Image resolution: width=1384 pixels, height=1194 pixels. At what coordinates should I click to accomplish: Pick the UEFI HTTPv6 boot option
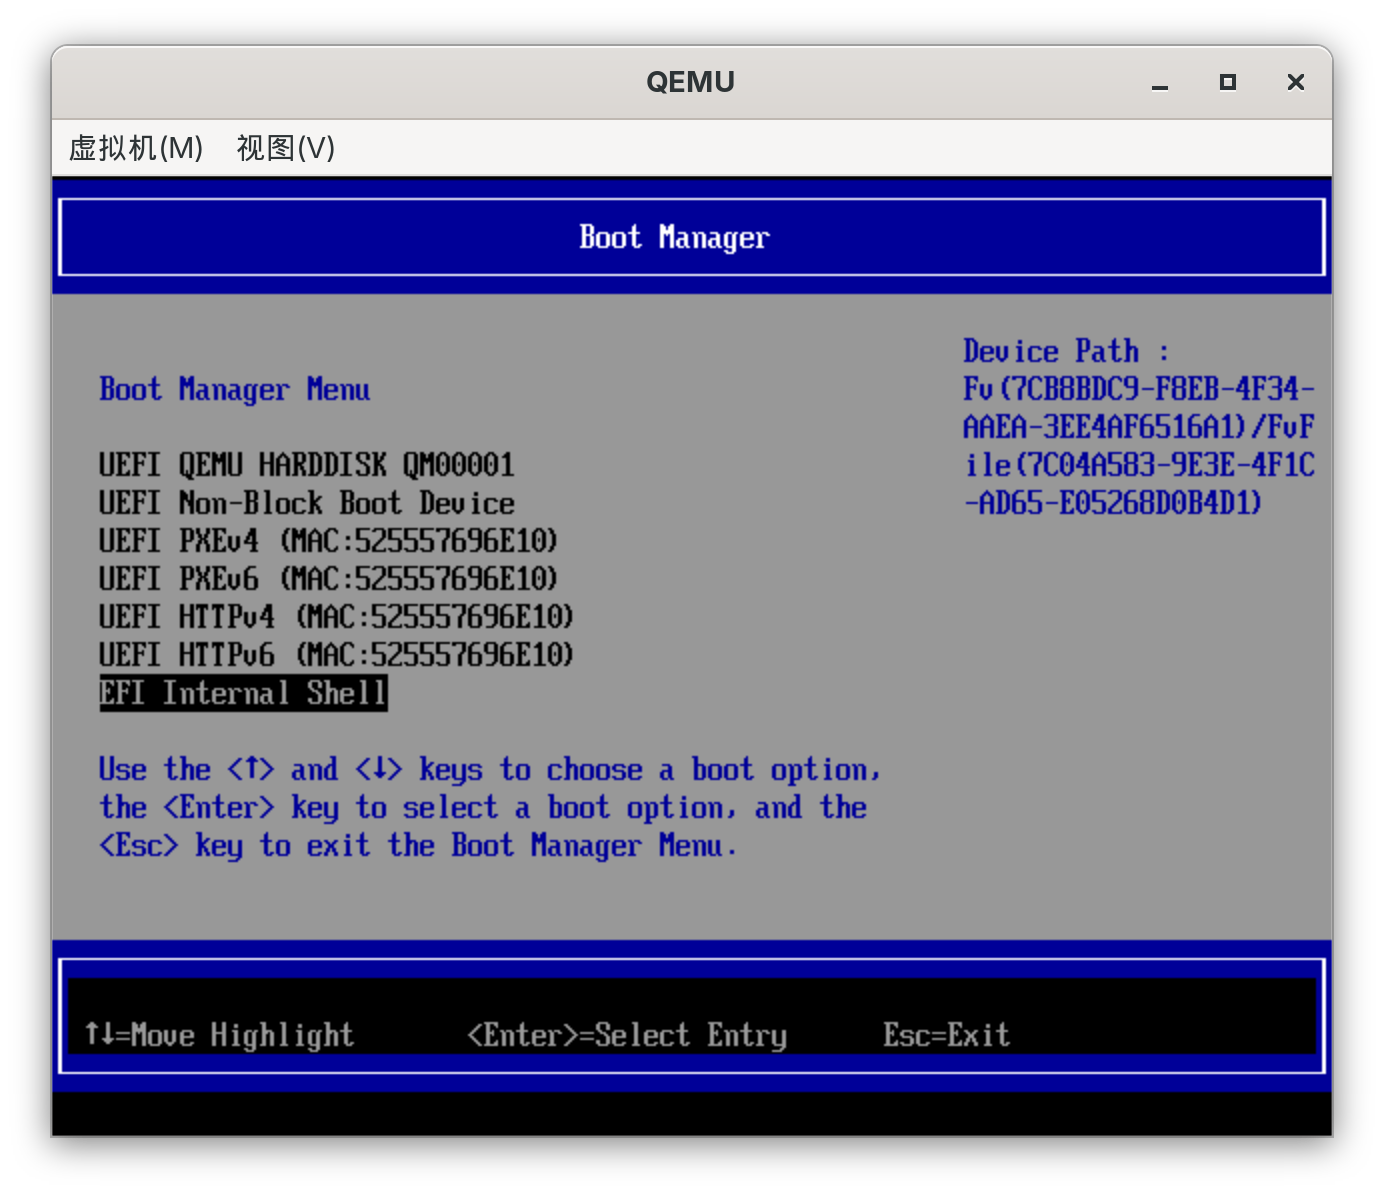(x=336, y=655)
